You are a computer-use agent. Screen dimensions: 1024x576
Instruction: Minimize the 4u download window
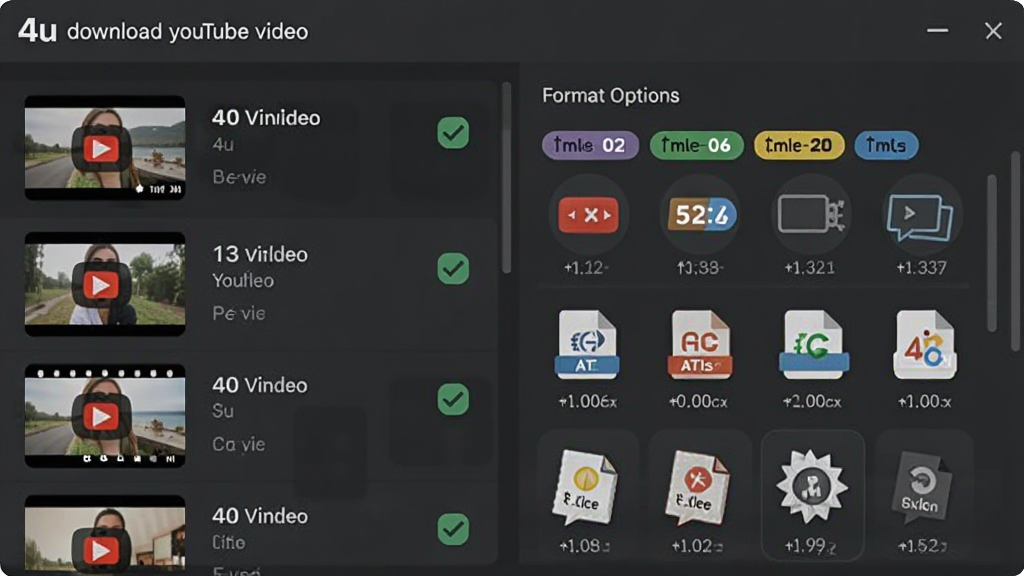(x=937, y=31)
